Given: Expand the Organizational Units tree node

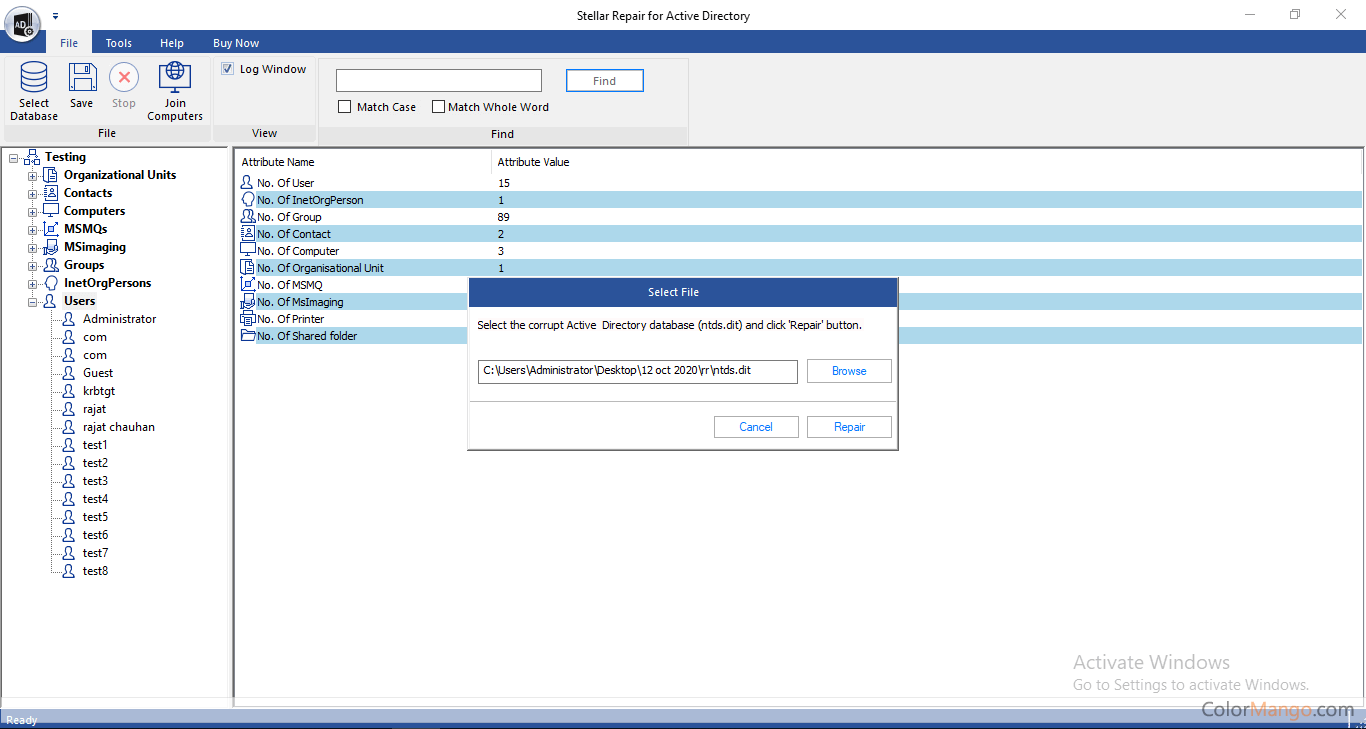Looking at the screenshot, I should (x=32, y=176).
